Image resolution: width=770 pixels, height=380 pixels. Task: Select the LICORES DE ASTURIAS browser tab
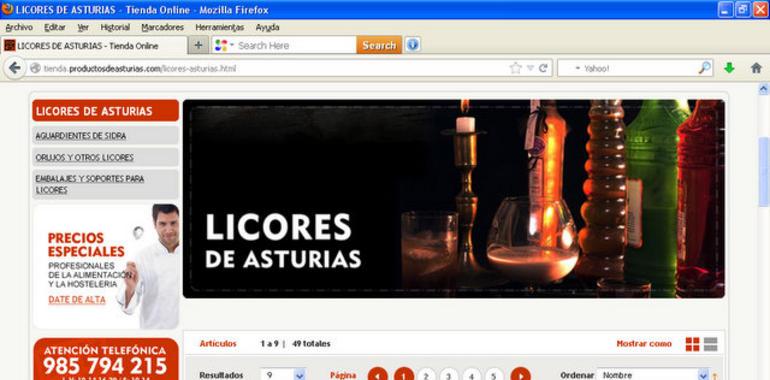[94, 46]
